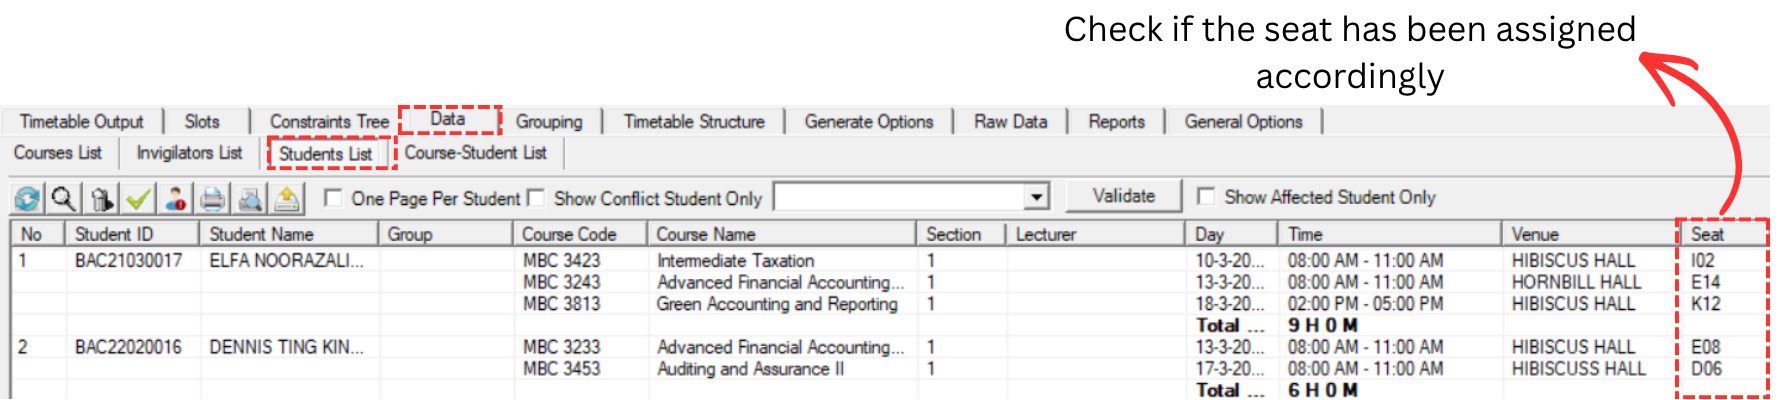Switch to Generate Options tab
The width and height of the screenshot is (1788, 400).
(869, 122)
